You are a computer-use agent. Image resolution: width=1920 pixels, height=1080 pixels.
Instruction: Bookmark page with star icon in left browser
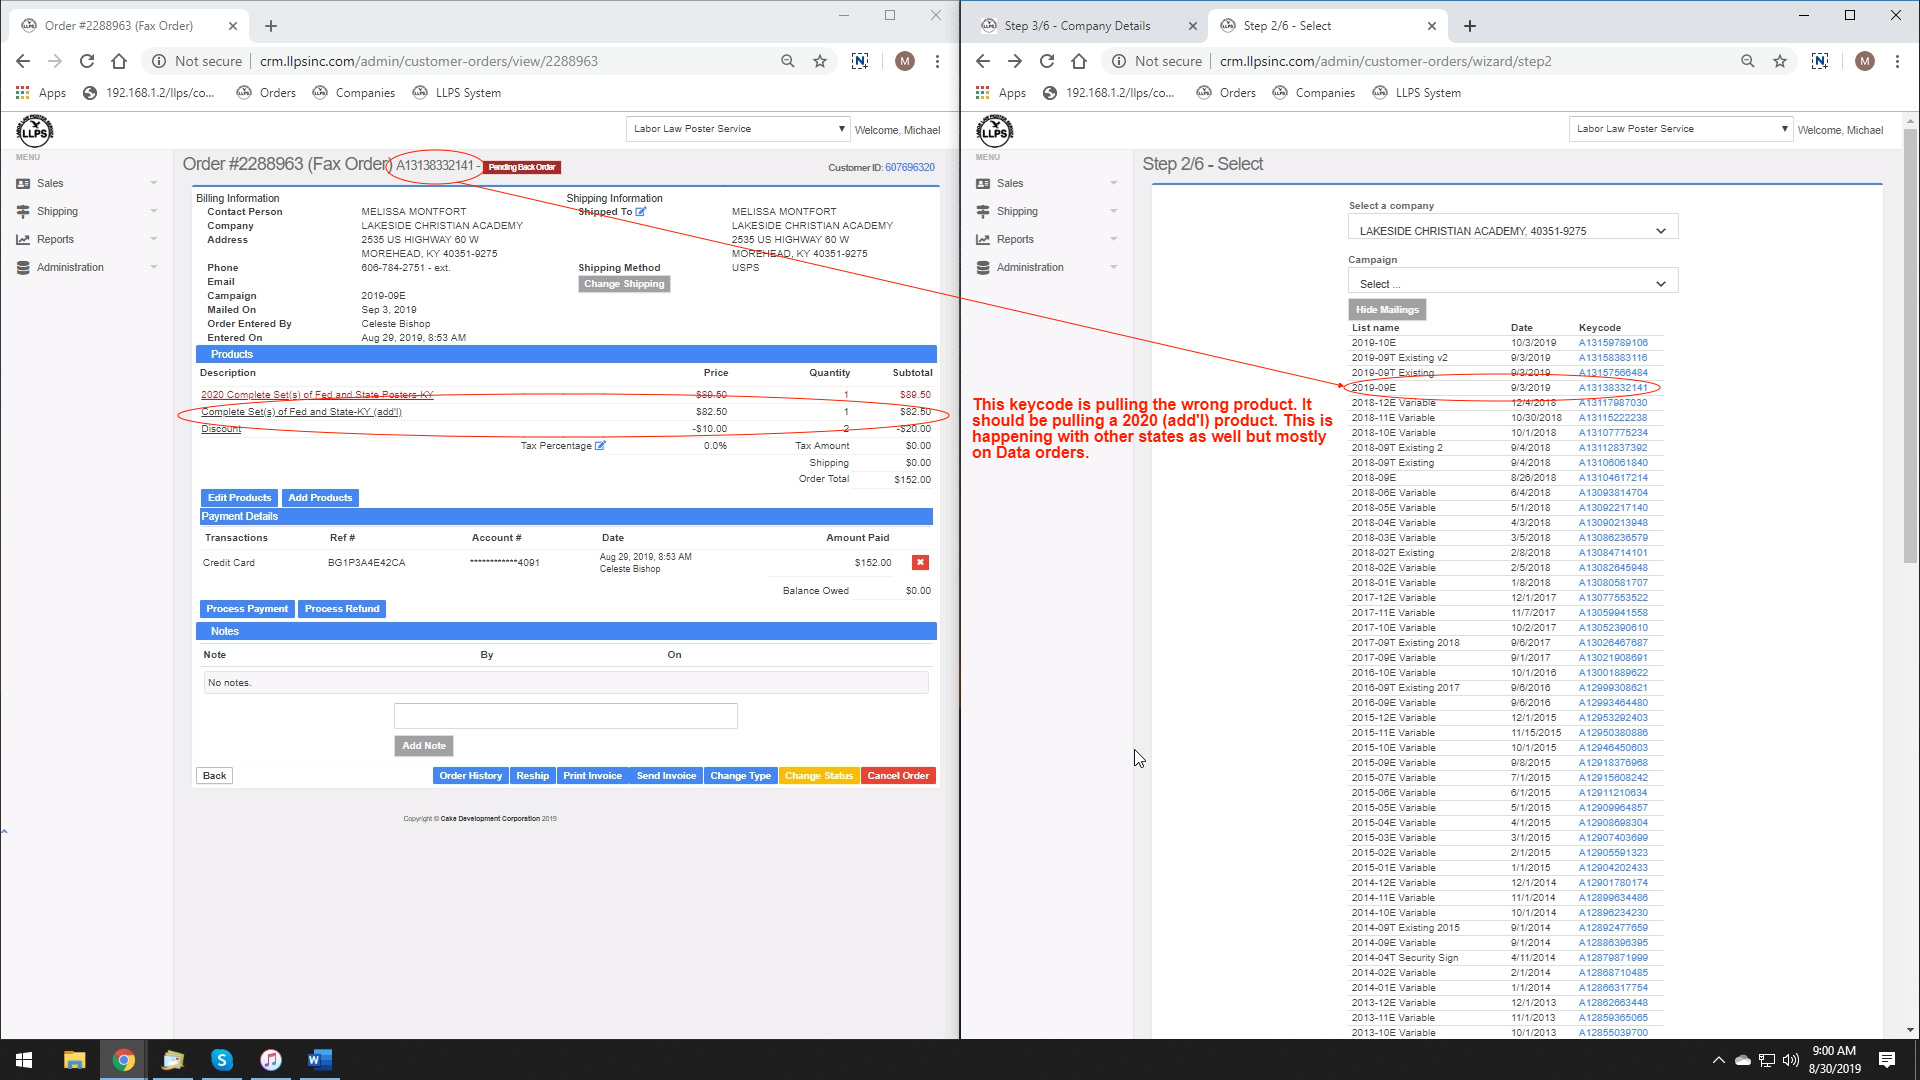820,61
